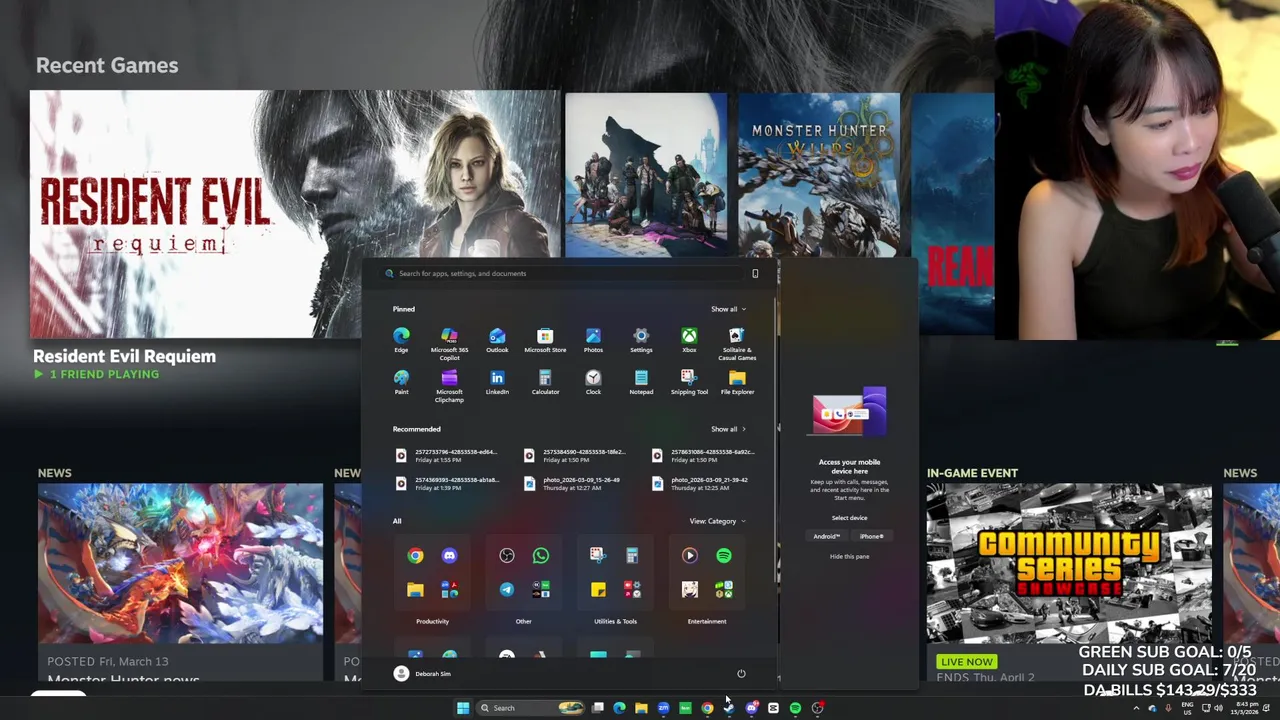The width and height of the screenshot is (1280, 720).
Task: Open Chrome from the taskbar
Action: tap(707, 708)
